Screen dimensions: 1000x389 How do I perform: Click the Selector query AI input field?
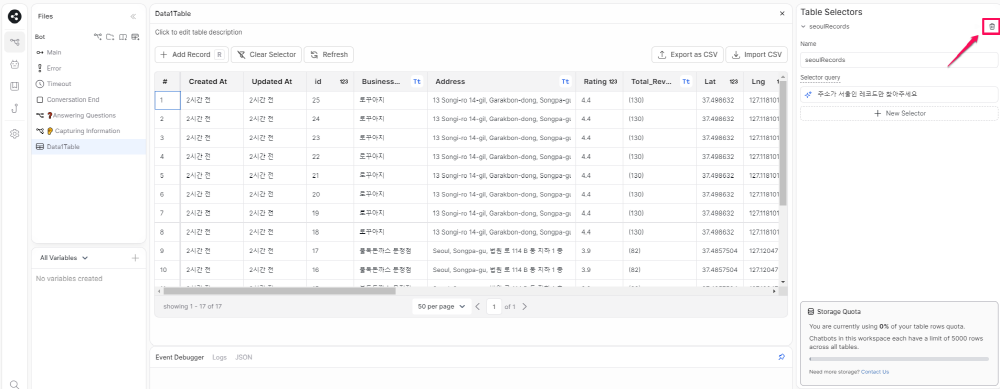[x=899, y=94]
